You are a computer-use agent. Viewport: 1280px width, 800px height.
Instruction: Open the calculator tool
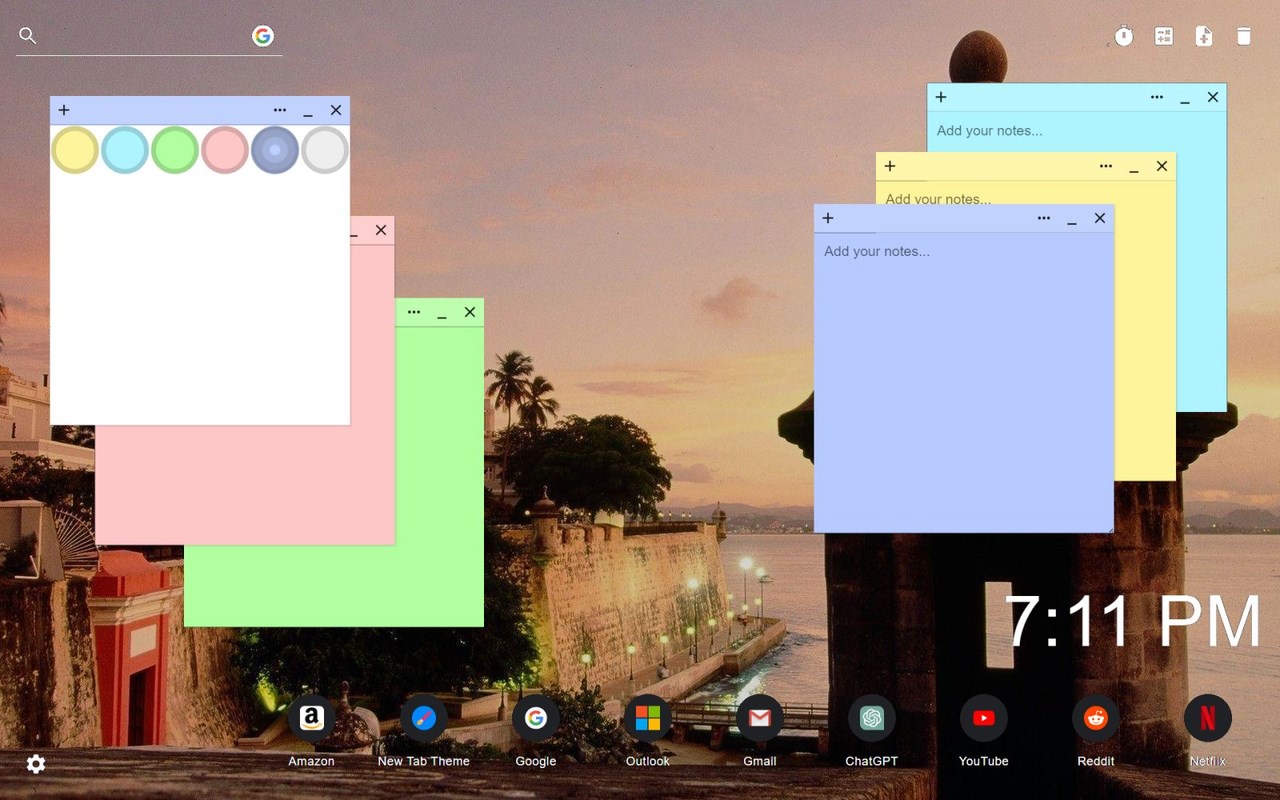[x=1164, y=37]
